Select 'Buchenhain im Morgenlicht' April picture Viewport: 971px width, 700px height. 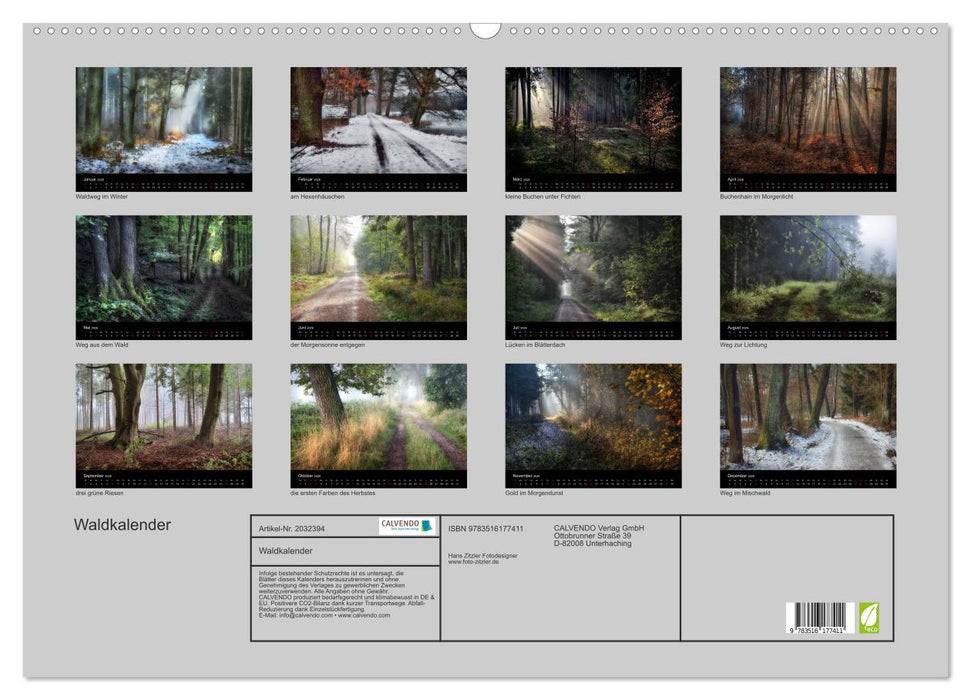807,121
